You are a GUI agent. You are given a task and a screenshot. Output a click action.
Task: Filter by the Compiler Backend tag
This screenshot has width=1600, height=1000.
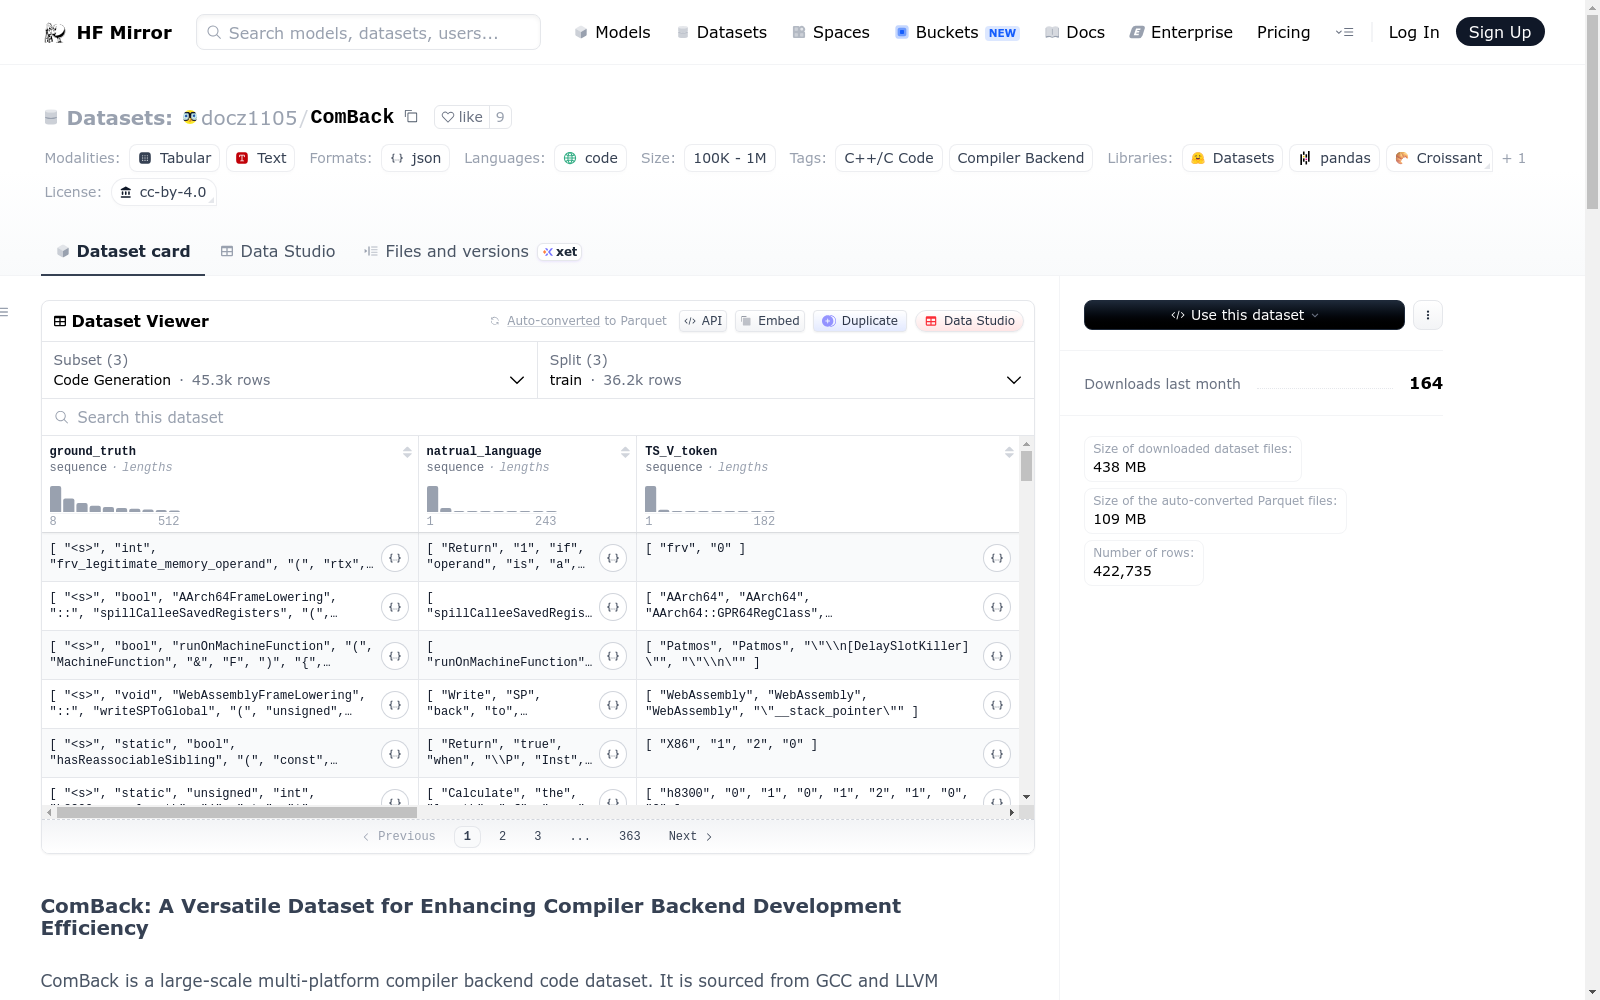coord(1021,158)
